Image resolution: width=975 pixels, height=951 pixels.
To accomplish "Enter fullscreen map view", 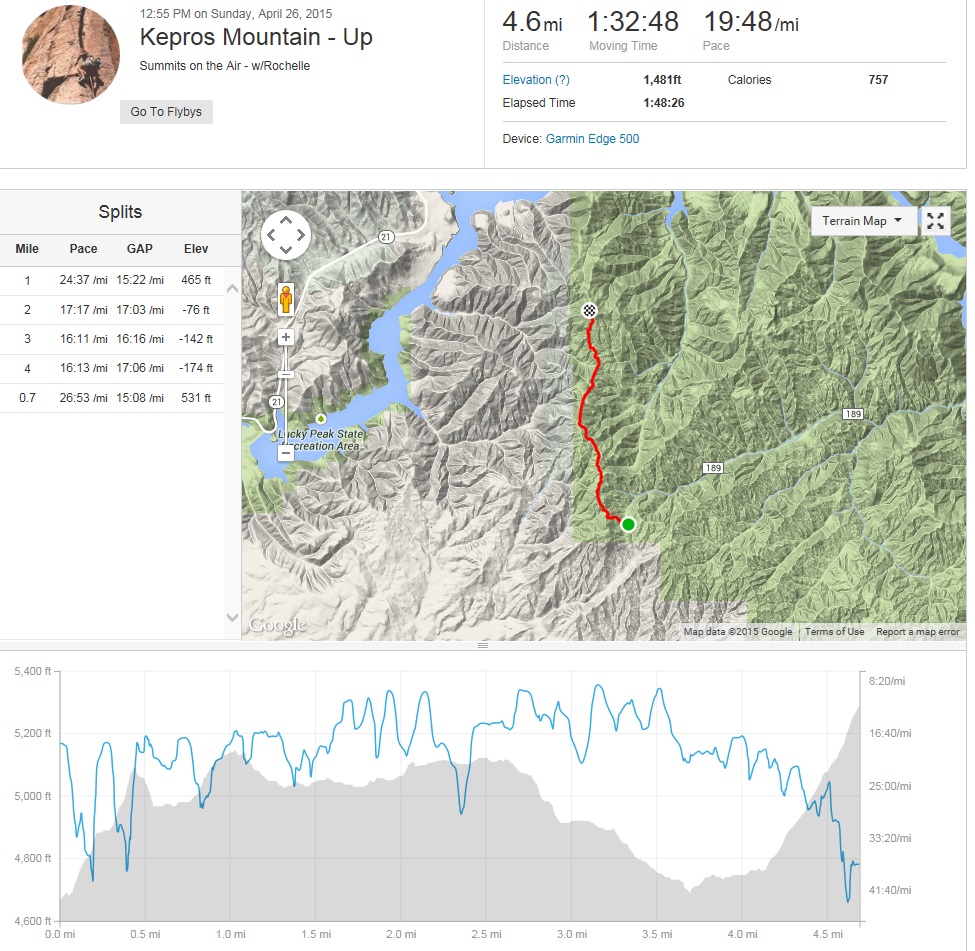I will (x=935, y=221).
